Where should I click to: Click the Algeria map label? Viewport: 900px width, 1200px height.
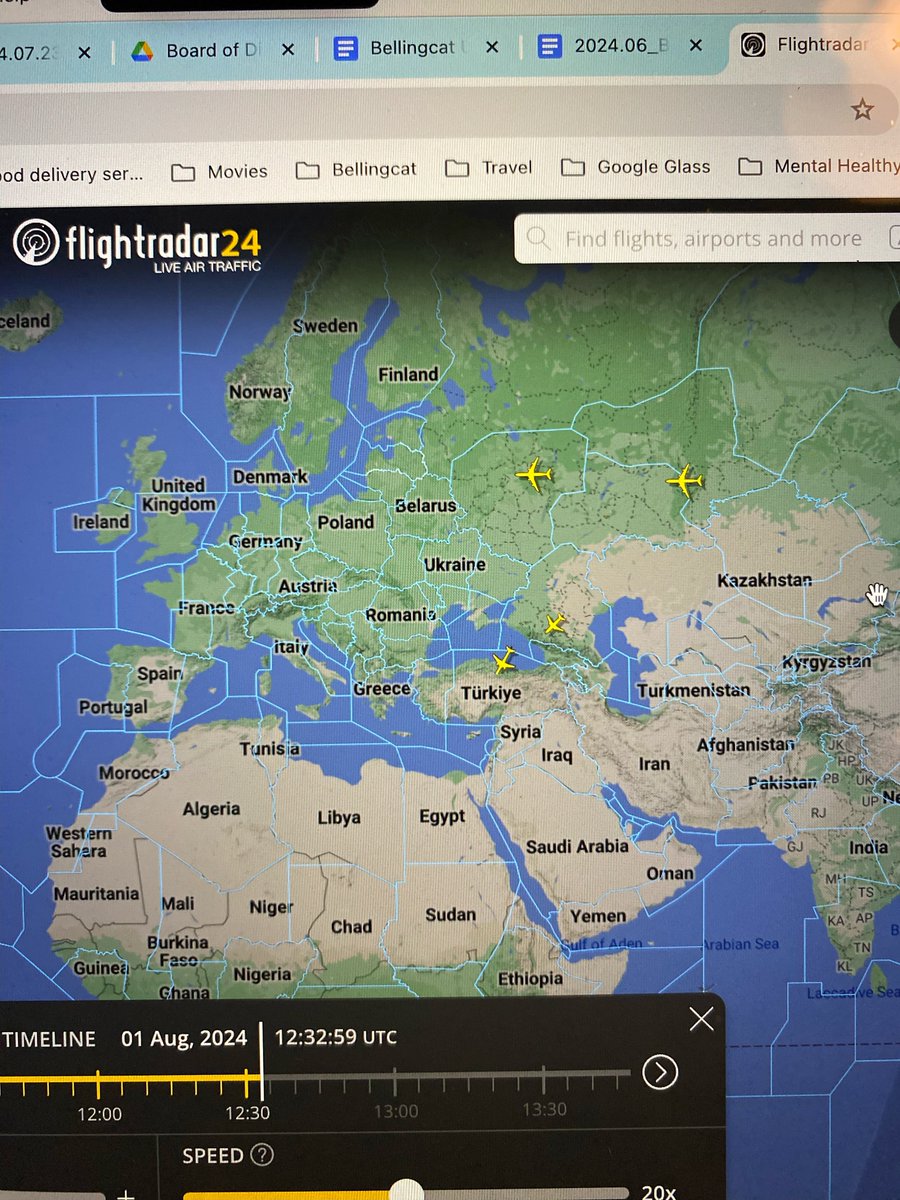pos(212,809)
